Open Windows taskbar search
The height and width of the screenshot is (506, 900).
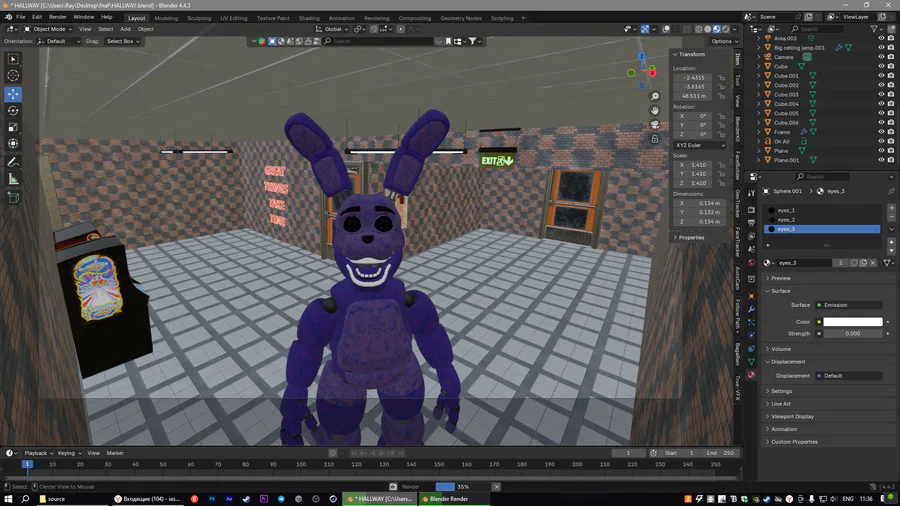click(x=25, y=499)
